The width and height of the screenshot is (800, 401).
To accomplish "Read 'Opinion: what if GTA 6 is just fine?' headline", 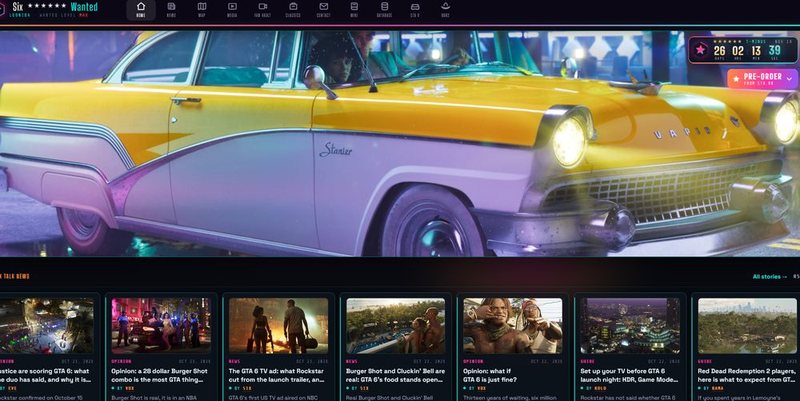I will pos(490,375).
